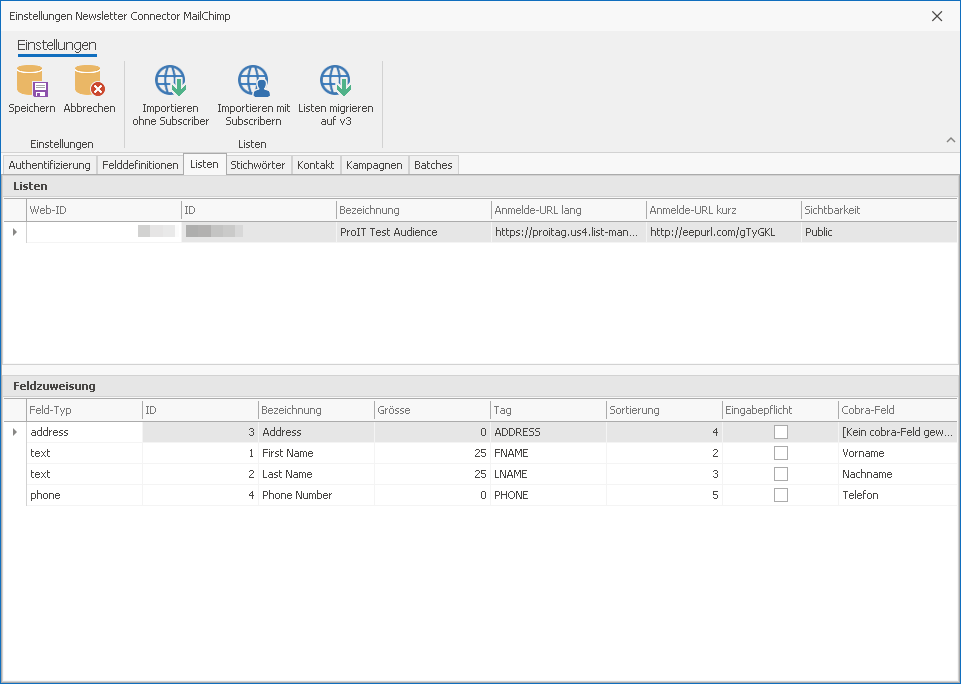Enable Eingabepflicht for First Name row
The height and width of the screenshot is (684, 961).
[x=780, y=453]
